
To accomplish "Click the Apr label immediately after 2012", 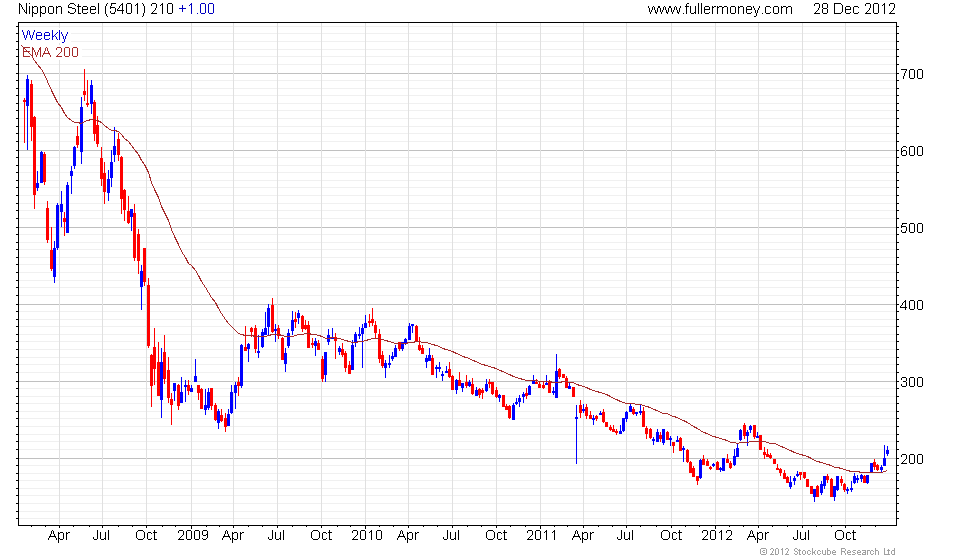I will pos(758,536).
